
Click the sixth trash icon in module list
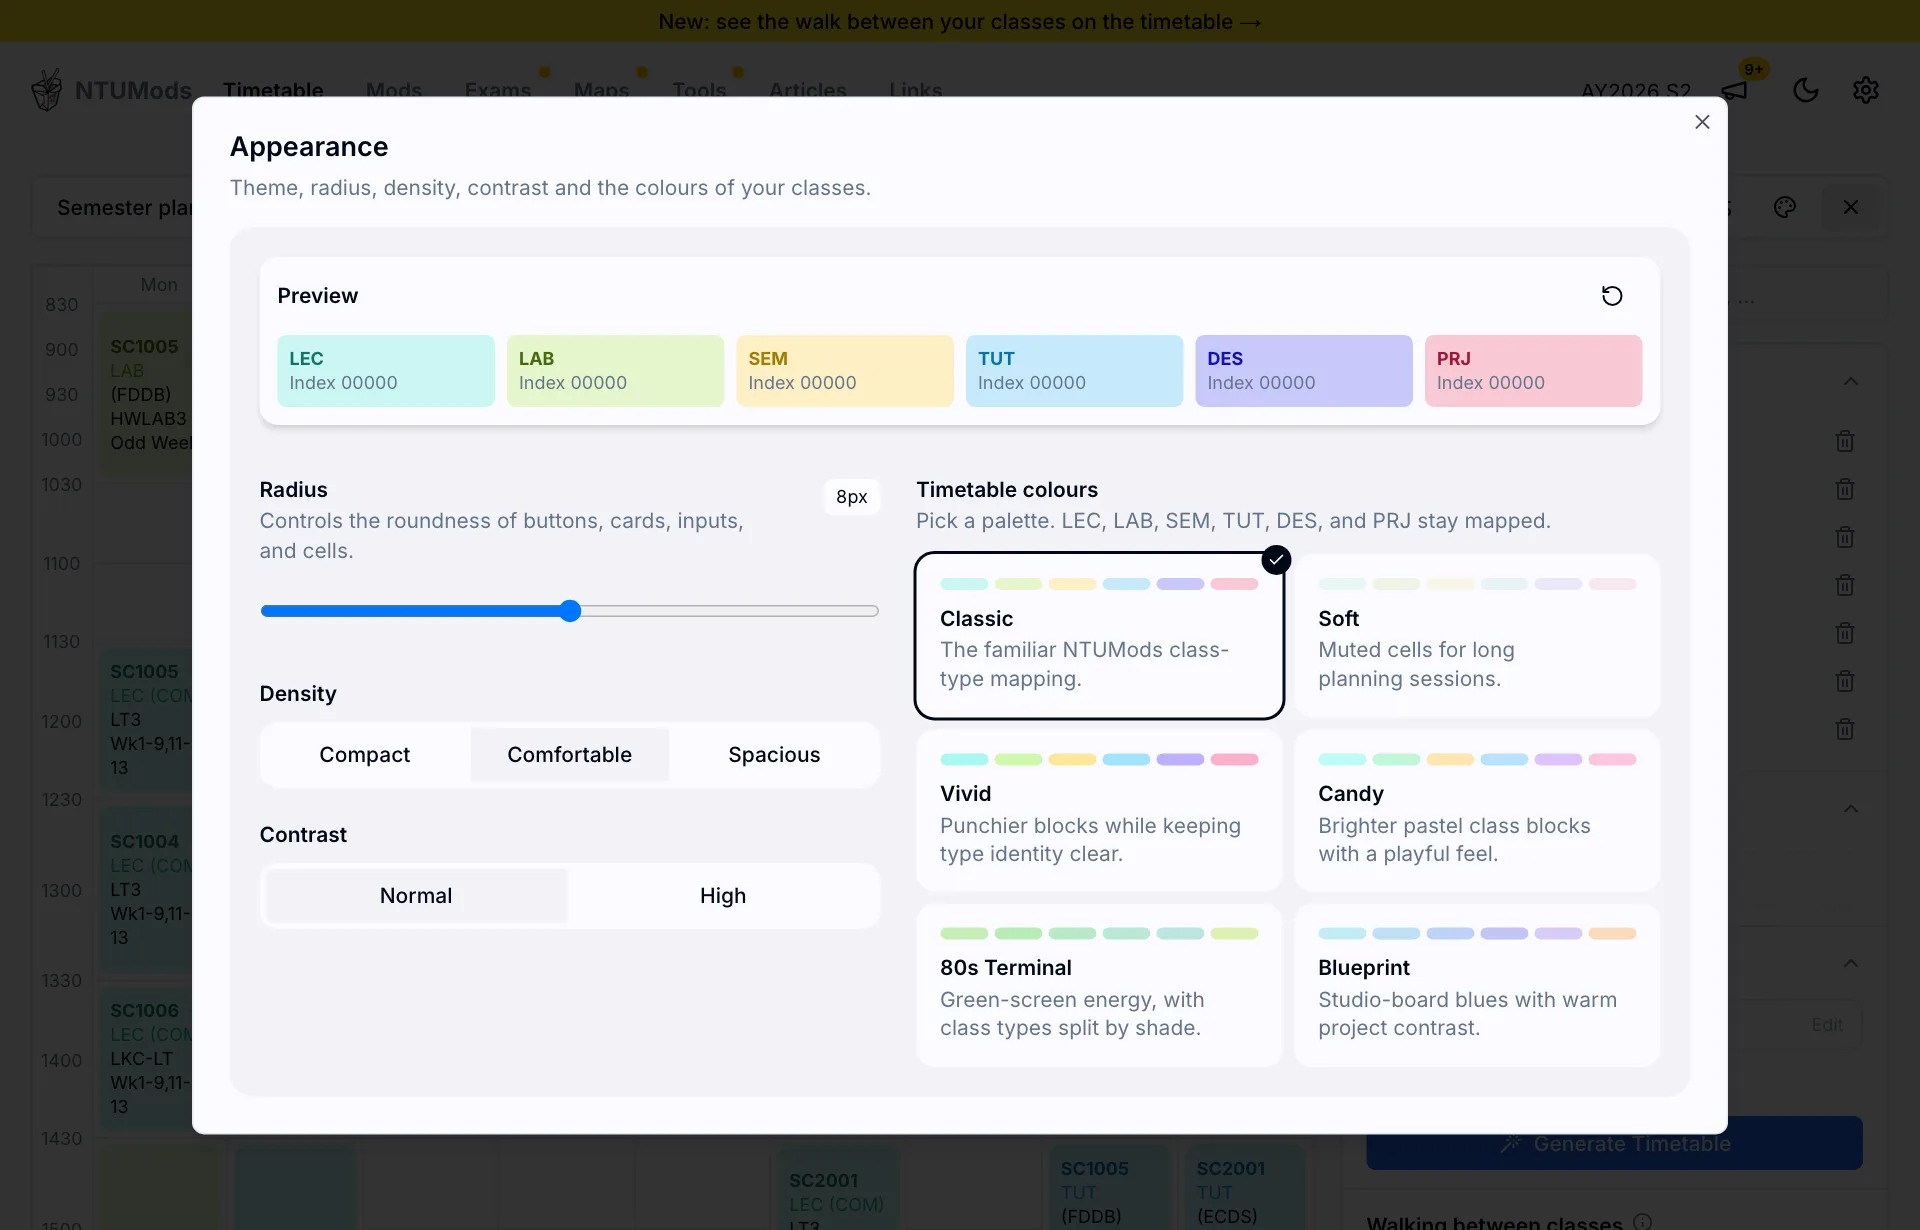click(x=1845, y=681)
